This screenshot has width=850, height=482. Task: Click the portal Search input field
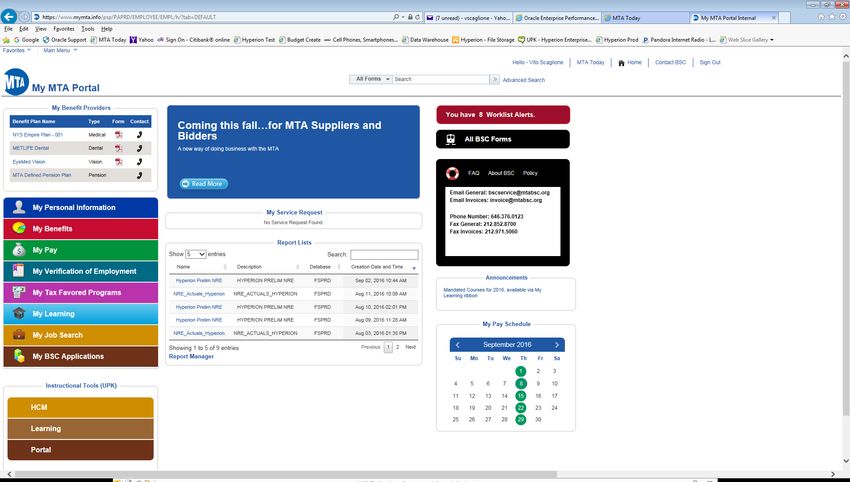pos(441,79)
